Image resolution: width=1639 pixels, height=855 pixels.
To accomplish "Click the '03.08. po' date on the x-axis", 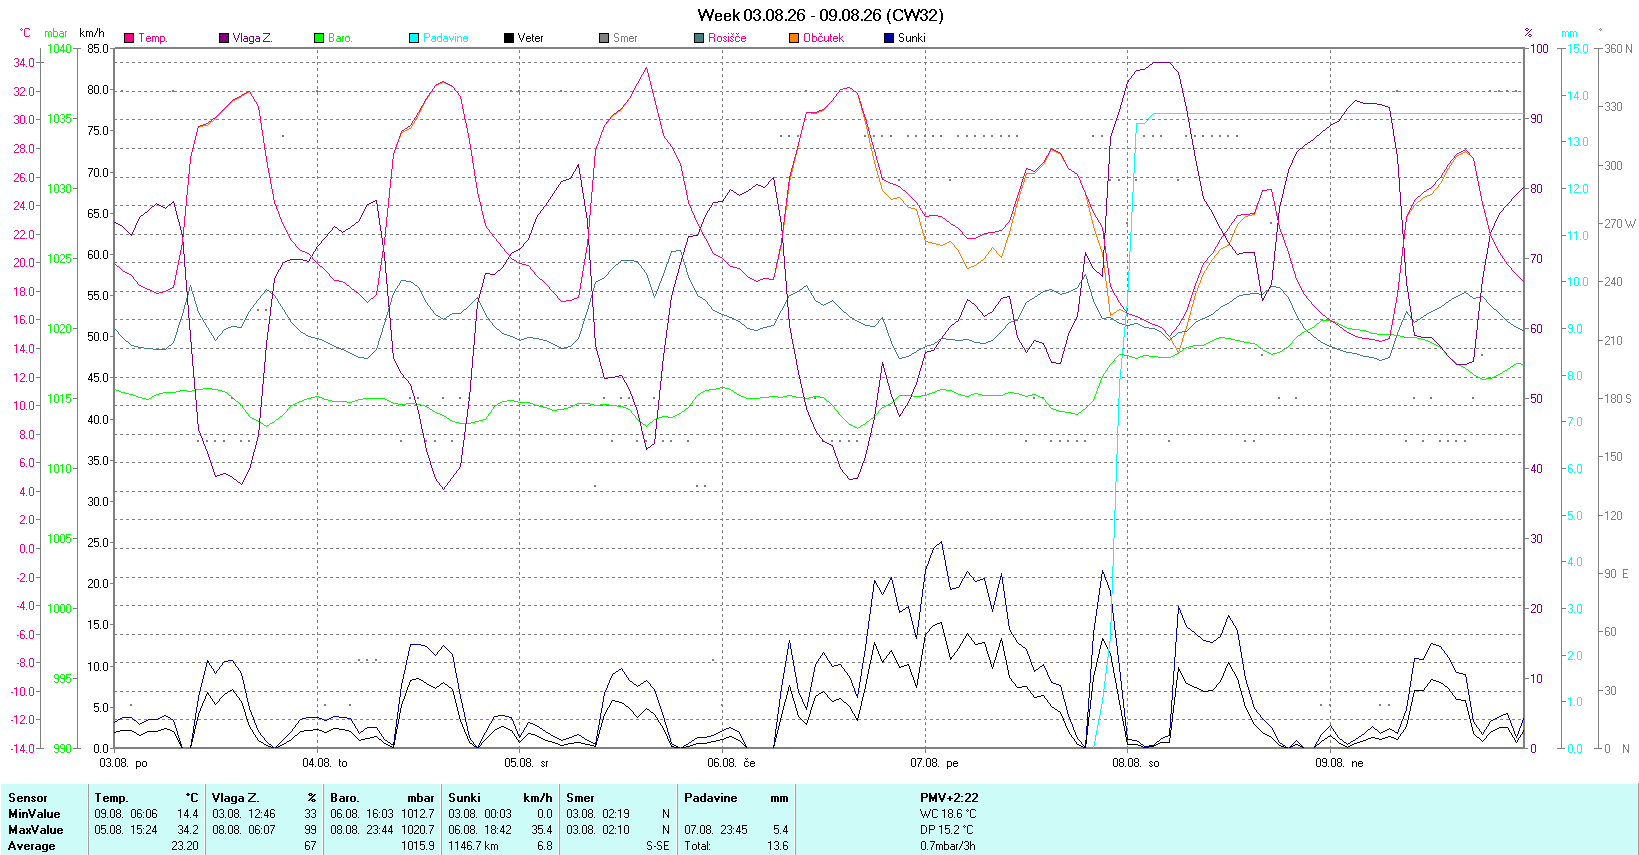I will [x=123, y=763].
